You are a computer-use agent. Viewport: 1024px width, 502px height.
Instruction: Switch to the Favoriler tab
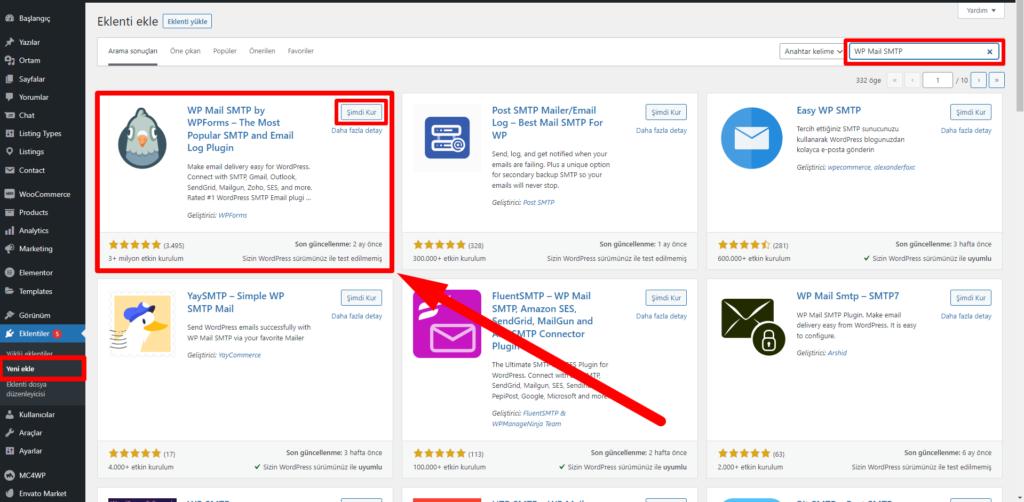click(300, 51)
